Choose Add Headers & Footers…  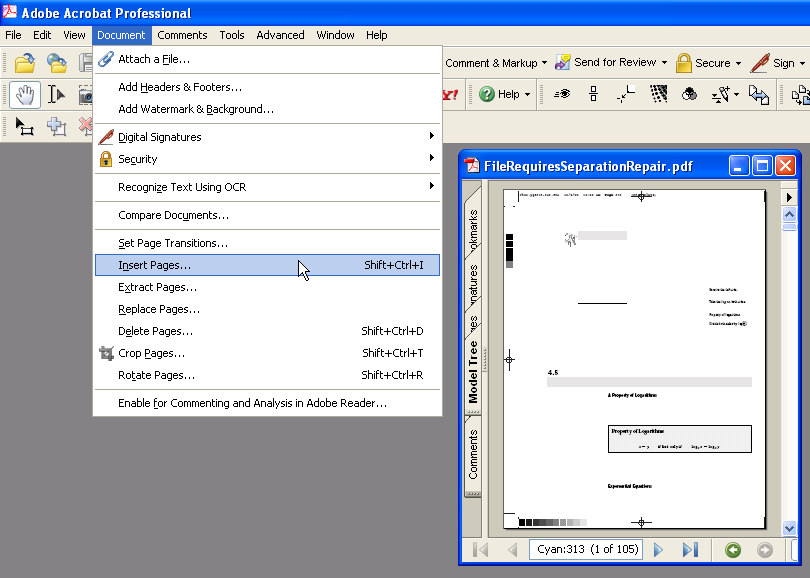click(268, 87)
